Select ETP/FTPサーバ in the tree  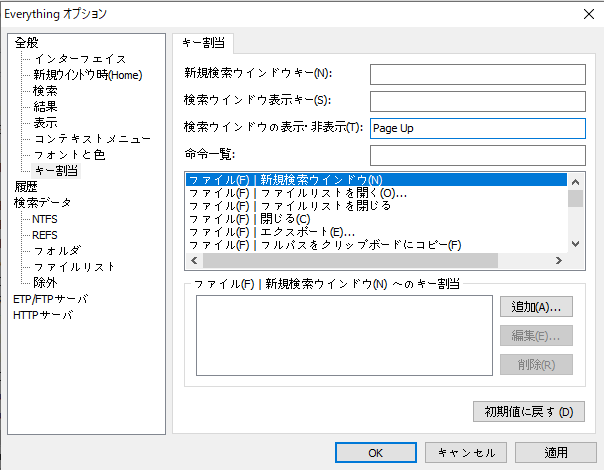[50, 299]
